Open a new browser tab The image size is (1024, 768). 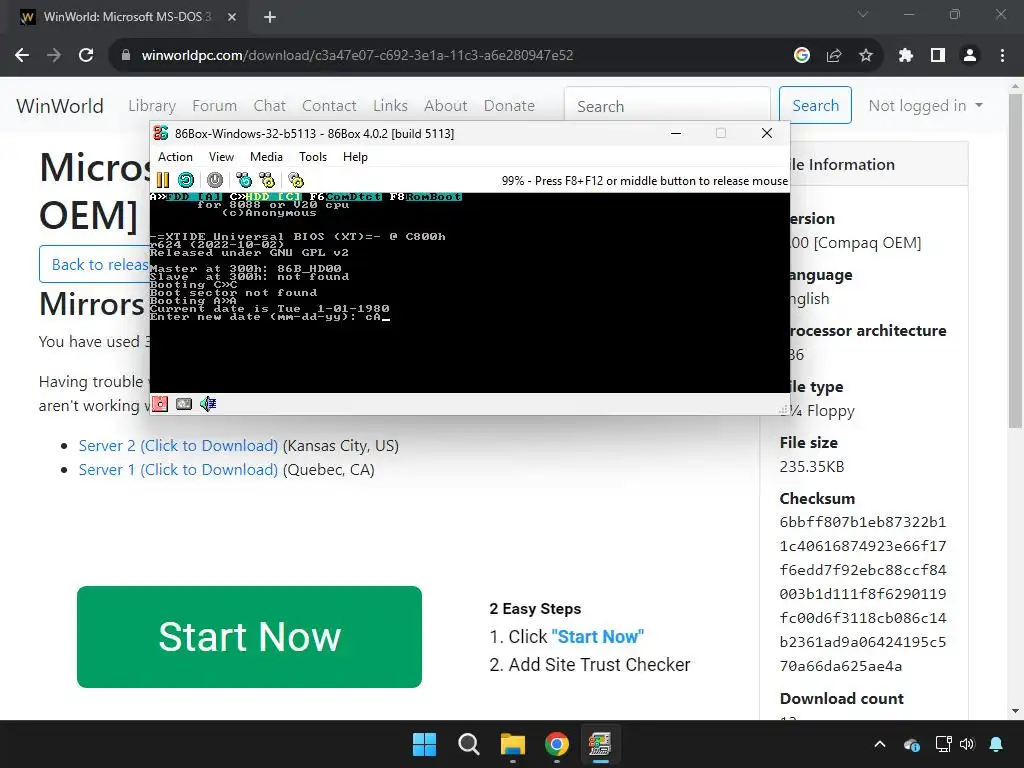(x=270, y=17)
